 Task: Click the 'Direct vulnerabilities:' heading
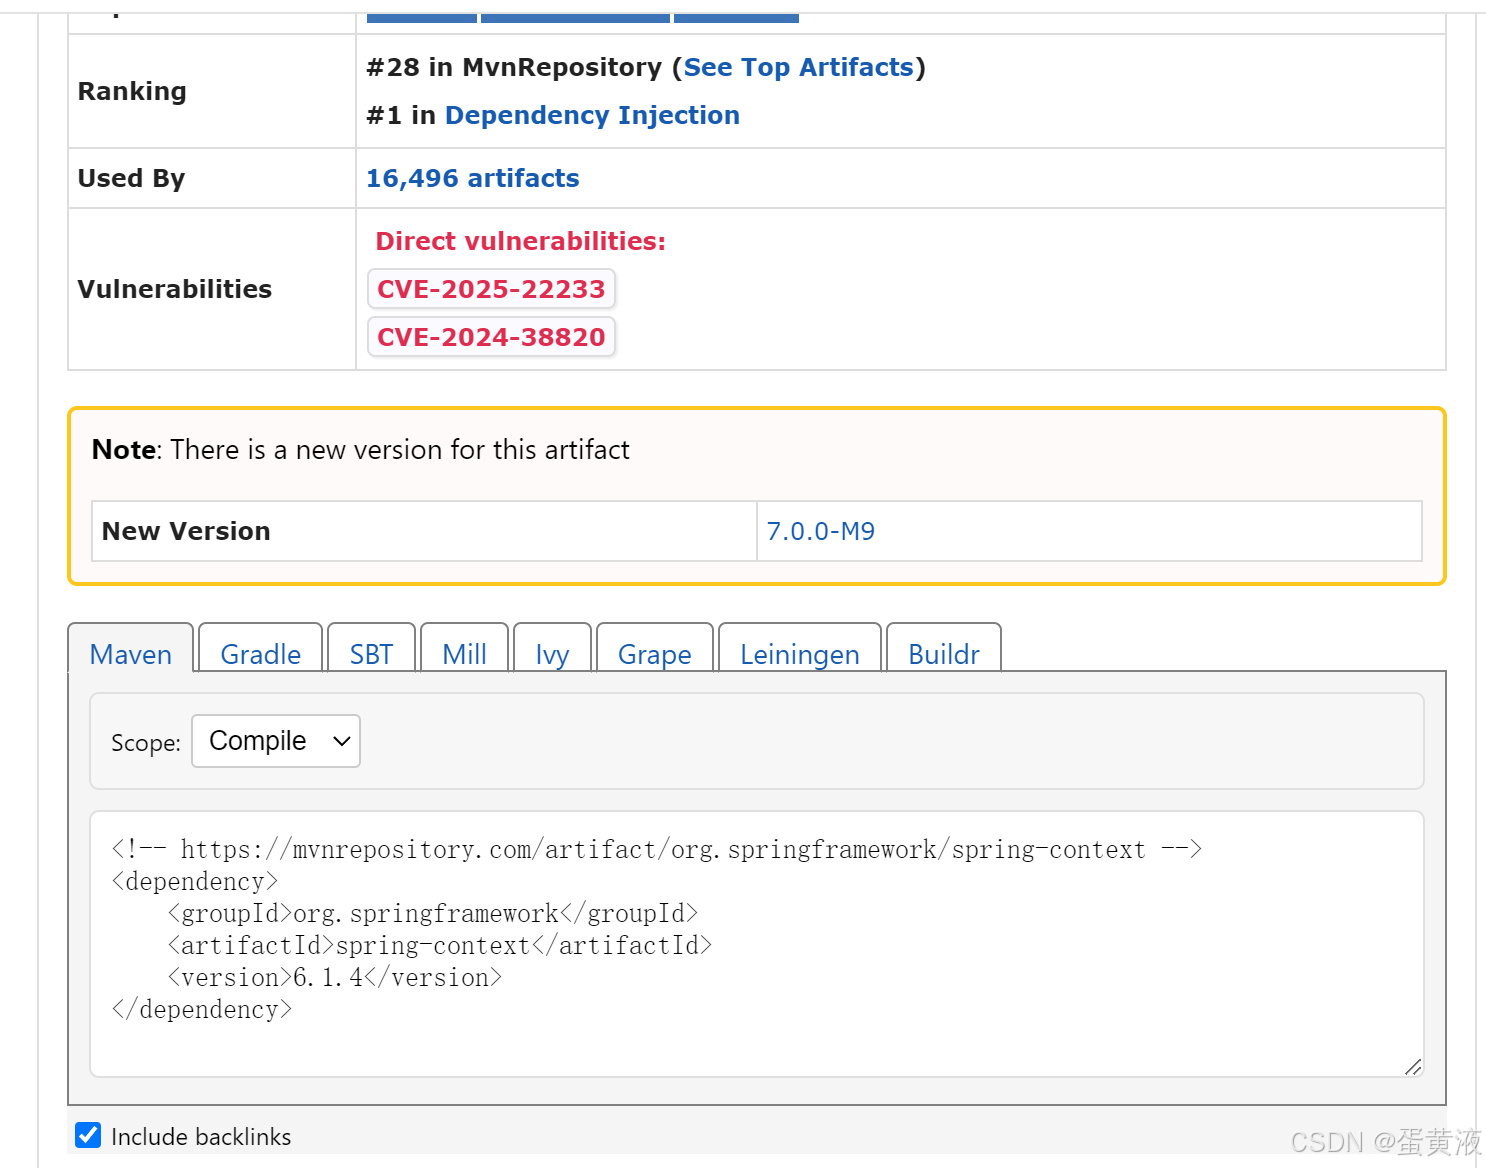click(x=520, y=241)
